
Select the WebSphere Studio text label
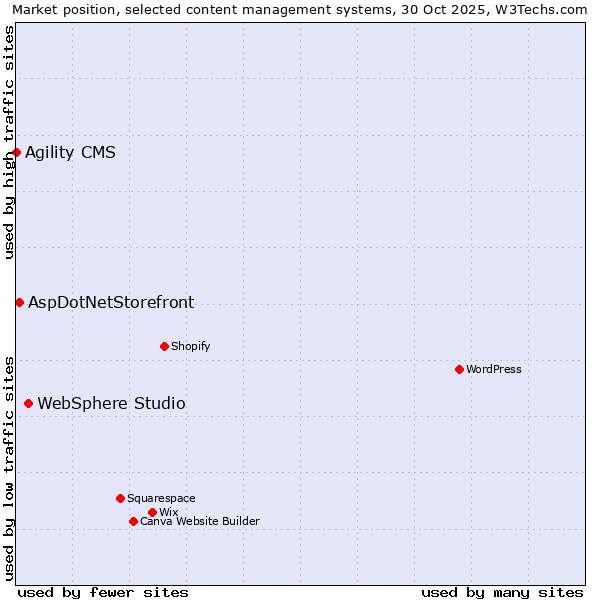click(x=111, y=403)
